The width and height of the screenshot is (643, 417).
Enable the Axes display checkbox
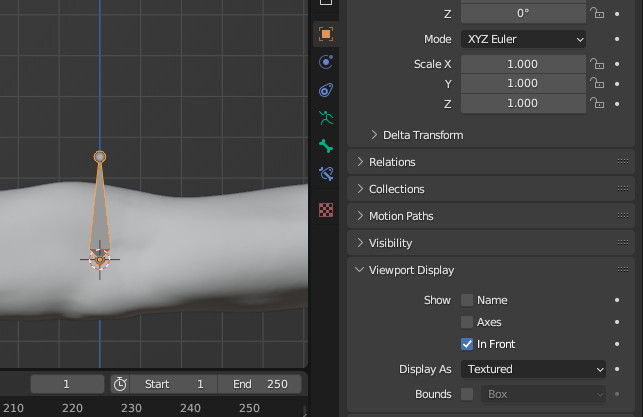(x=467, y=322)
